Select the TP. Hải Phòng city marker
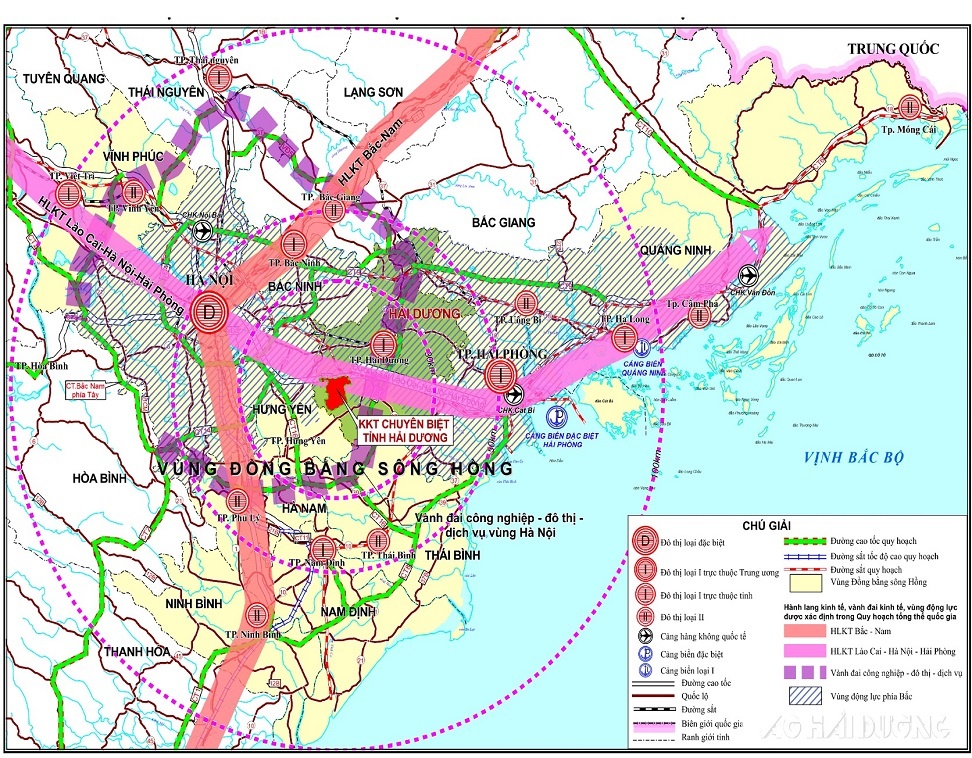The image size is (972, 758). coord(500,376)
